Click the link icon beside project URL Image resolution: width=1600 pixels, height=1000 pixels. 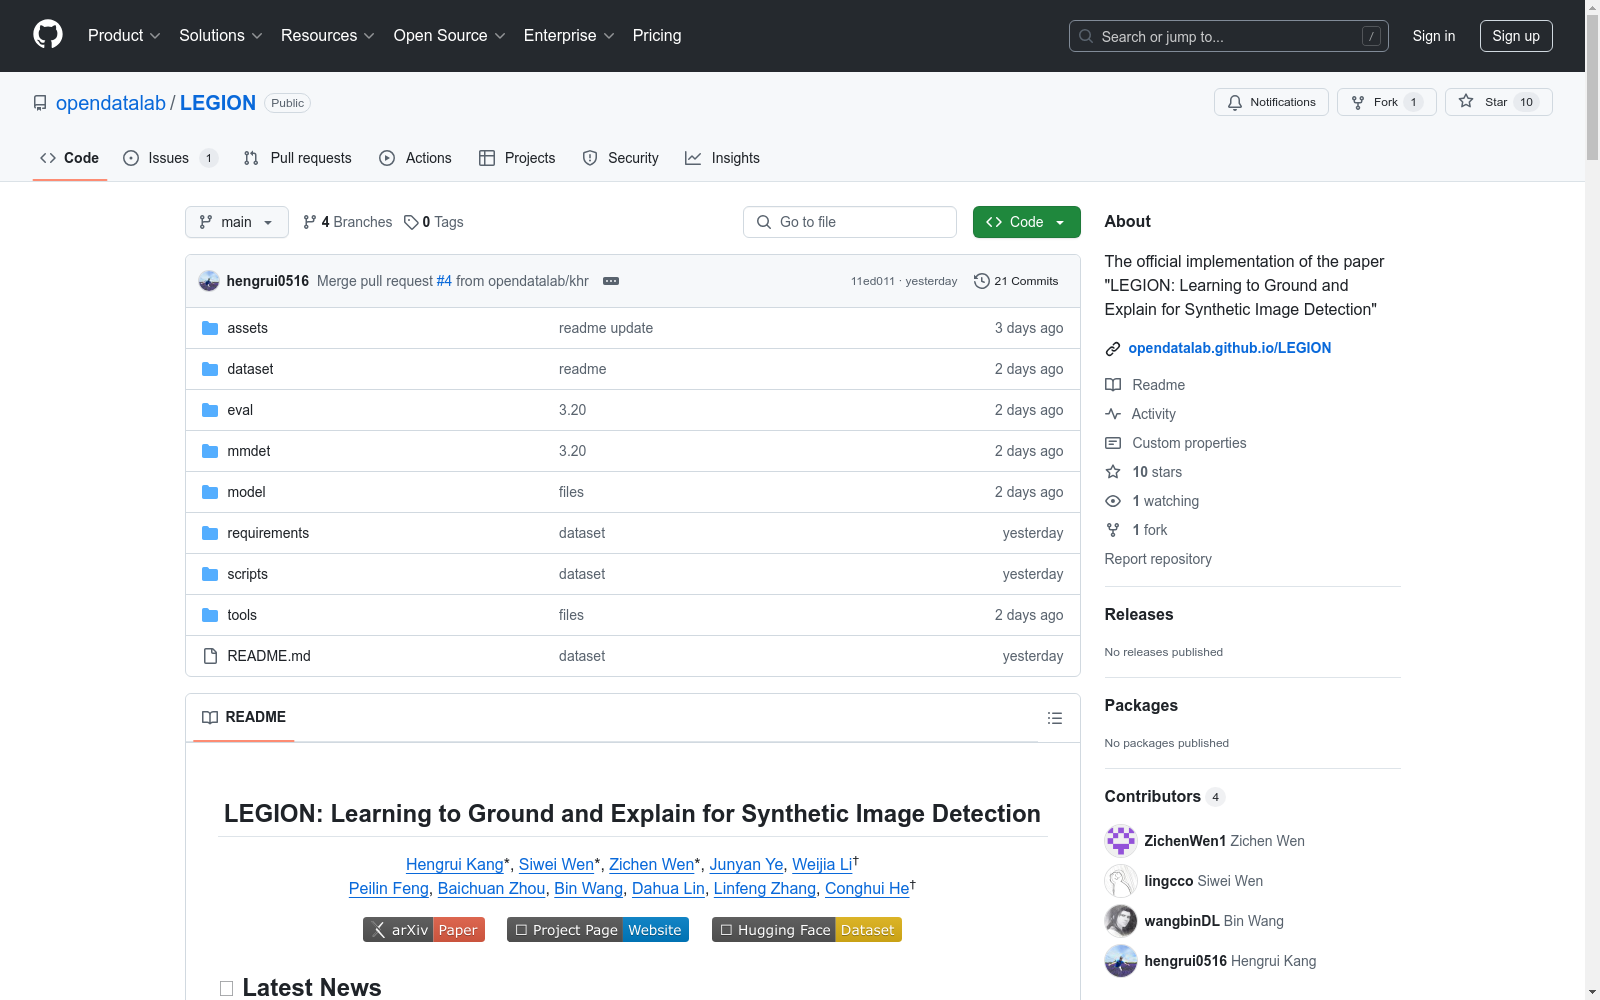pos(1113,349)
